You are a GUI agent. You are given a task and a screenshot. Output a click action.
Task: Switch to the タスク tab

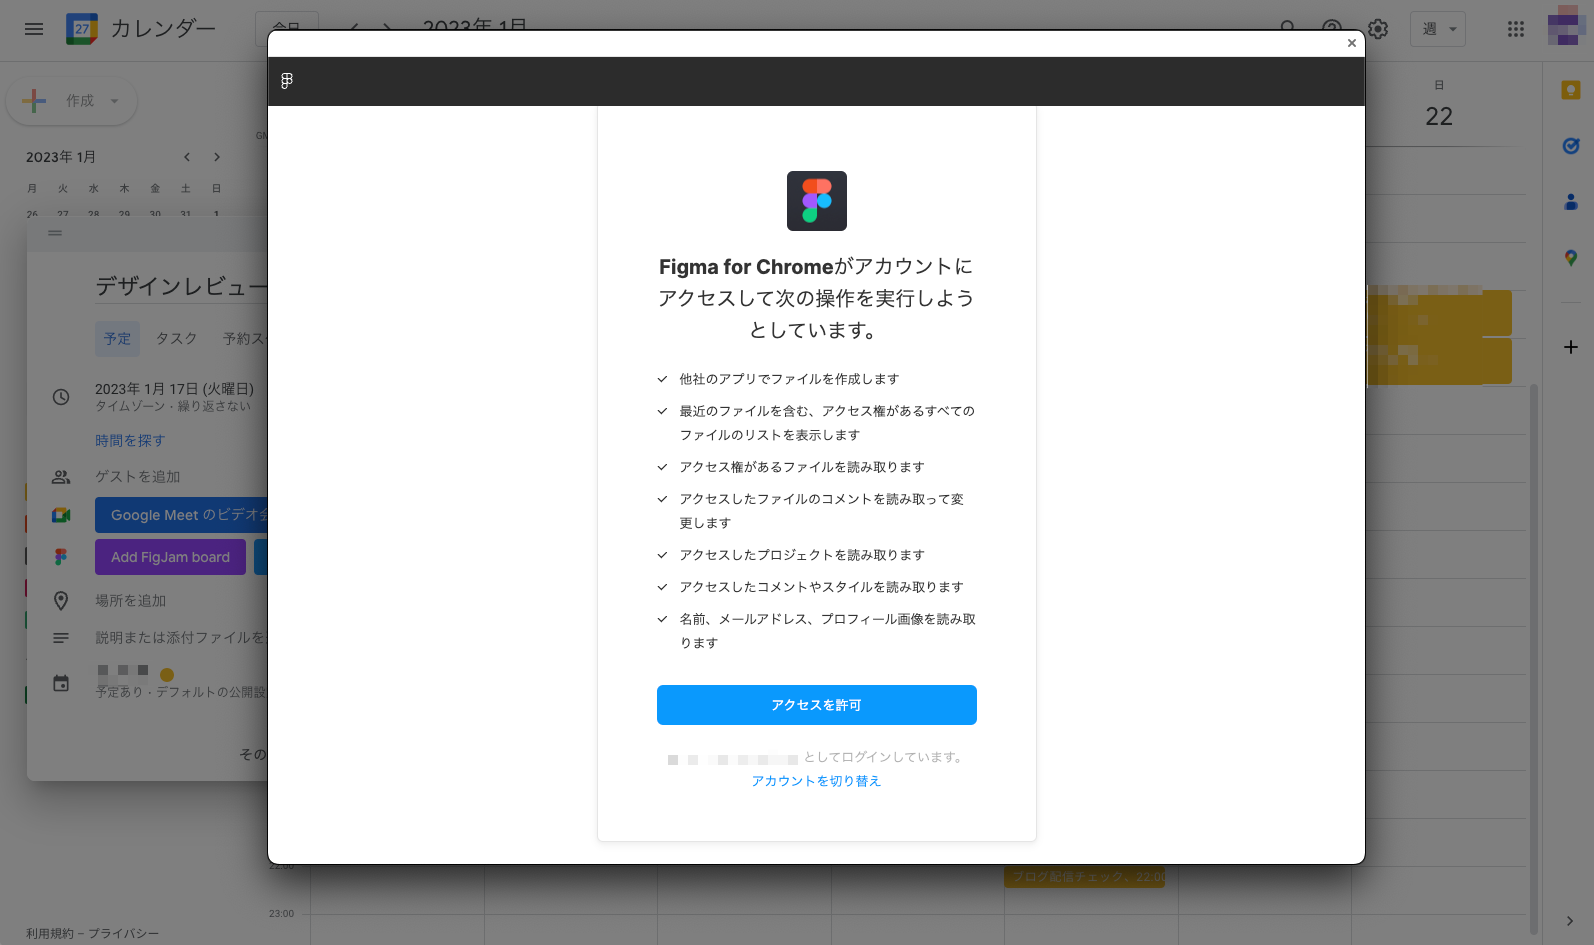point(176,339)
